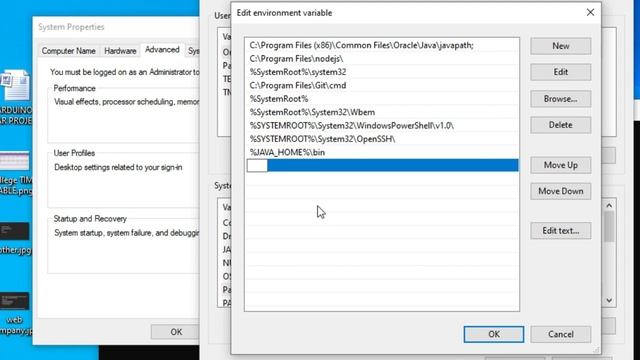Select the System32\OpenSSH\ entry
Image resolution: width=640 pixels, height=360 pixels.
pos(382,139)
